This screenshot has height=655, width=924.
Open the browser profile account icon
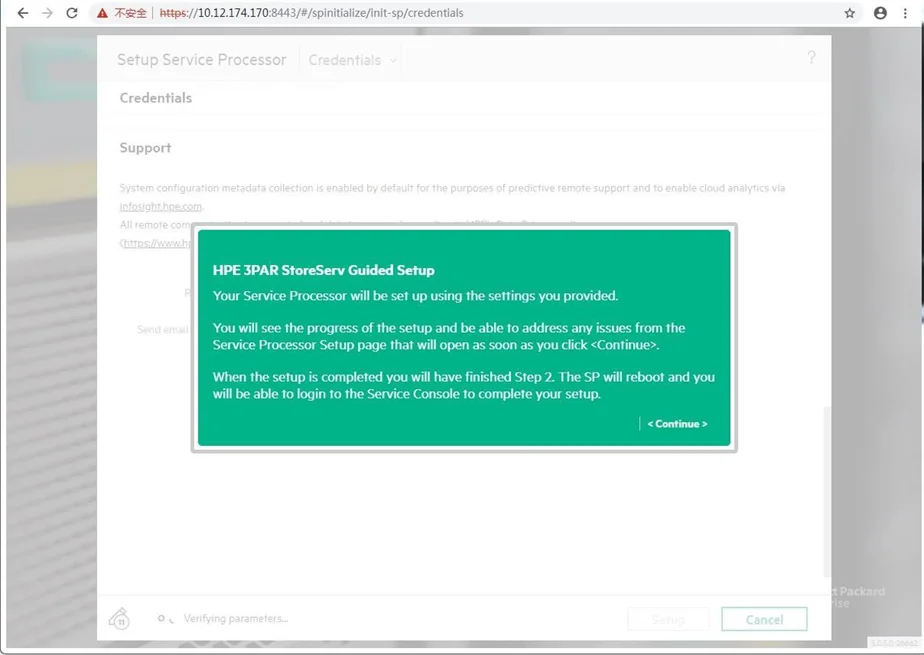coord(880,13)
